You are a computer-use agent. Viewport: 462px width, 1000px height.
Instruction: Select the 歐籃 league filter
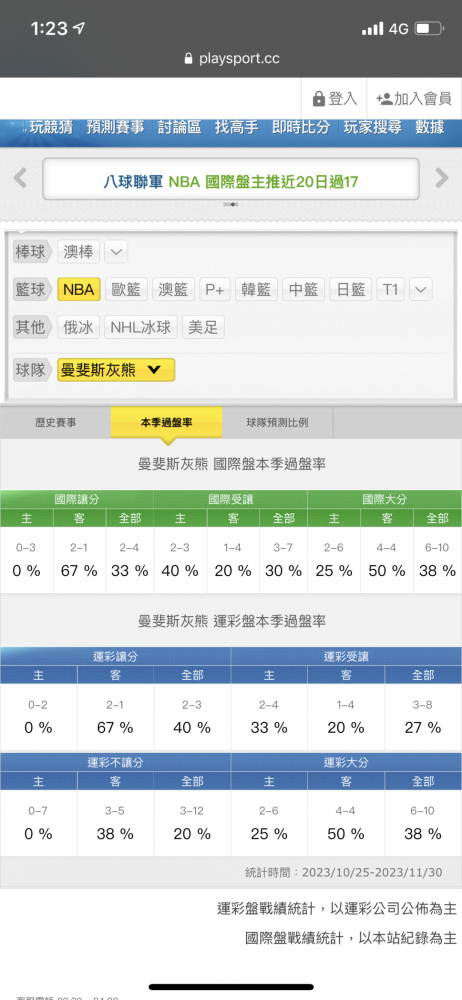[126, 290]
